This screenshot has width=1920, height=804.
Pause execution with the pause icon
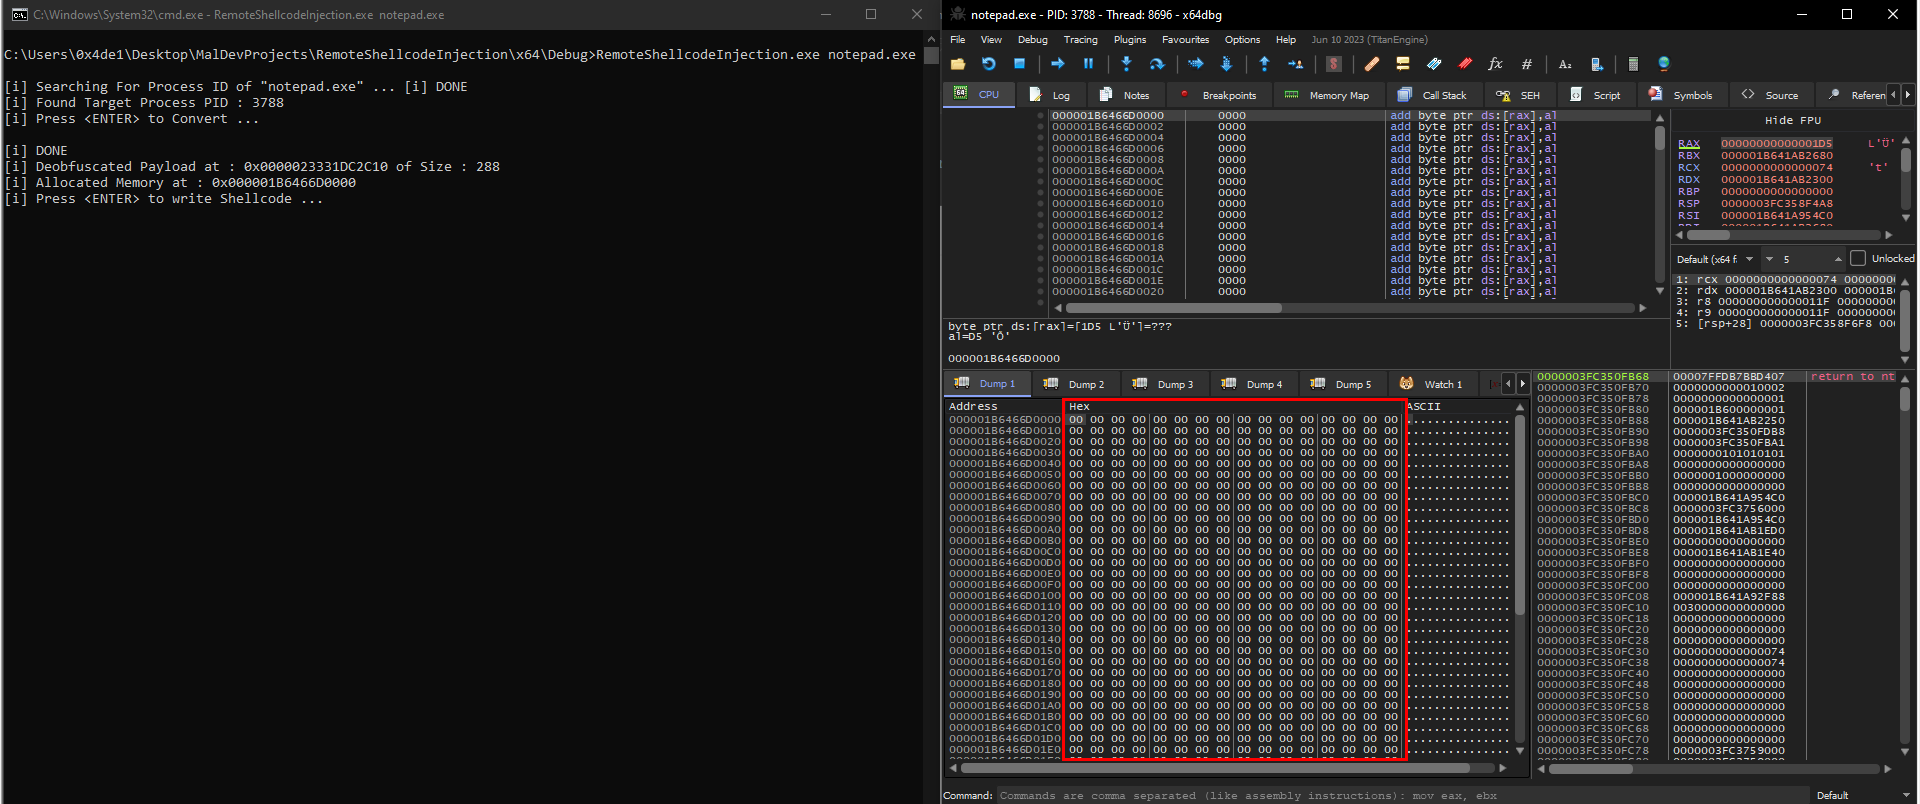pyautogui.click(x=1088, y=64)
